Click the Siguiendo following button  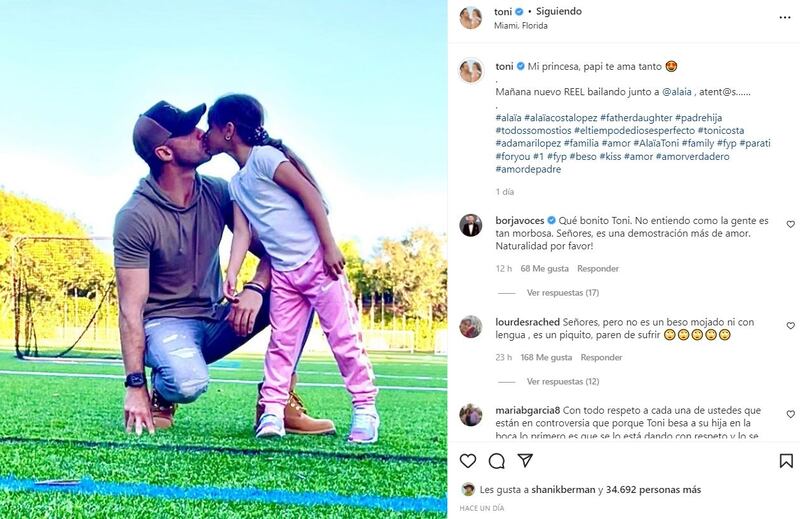(559, 11)
